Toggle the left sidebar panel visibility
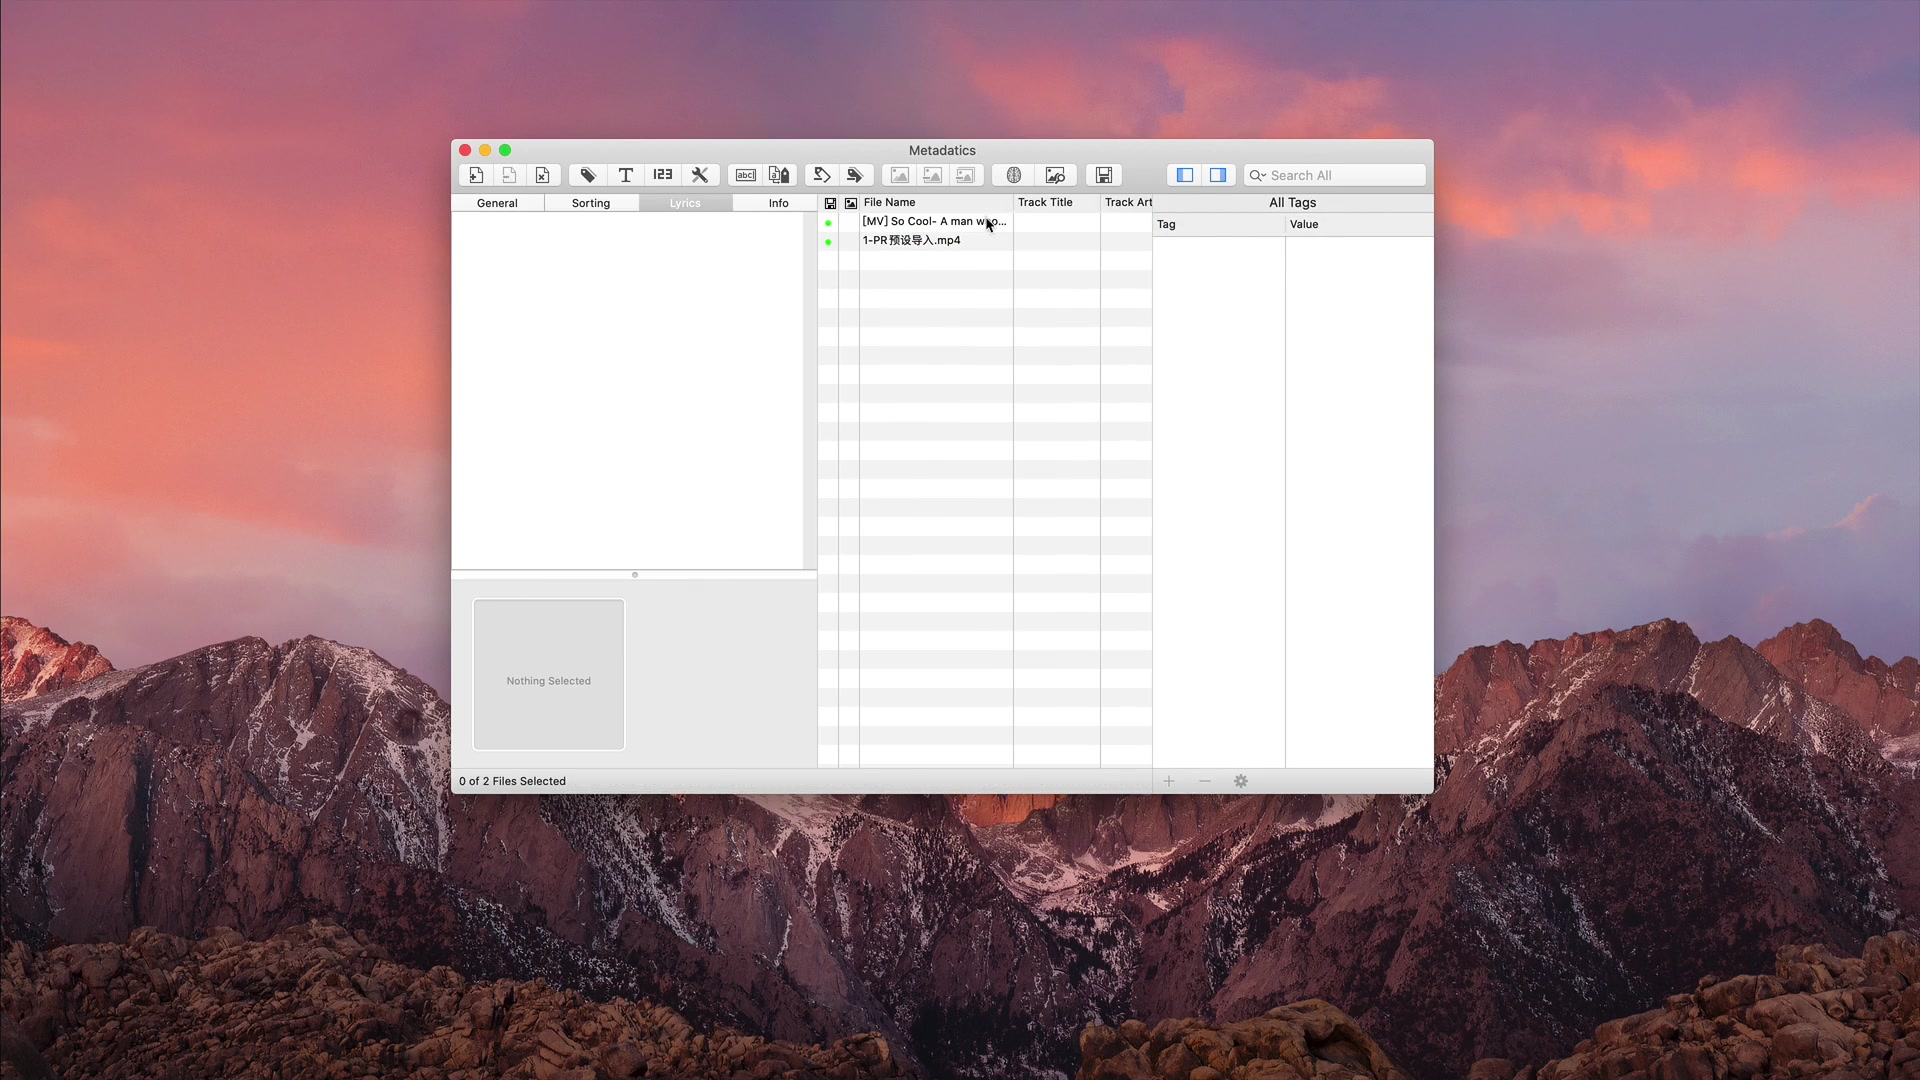 (1185, 175)
